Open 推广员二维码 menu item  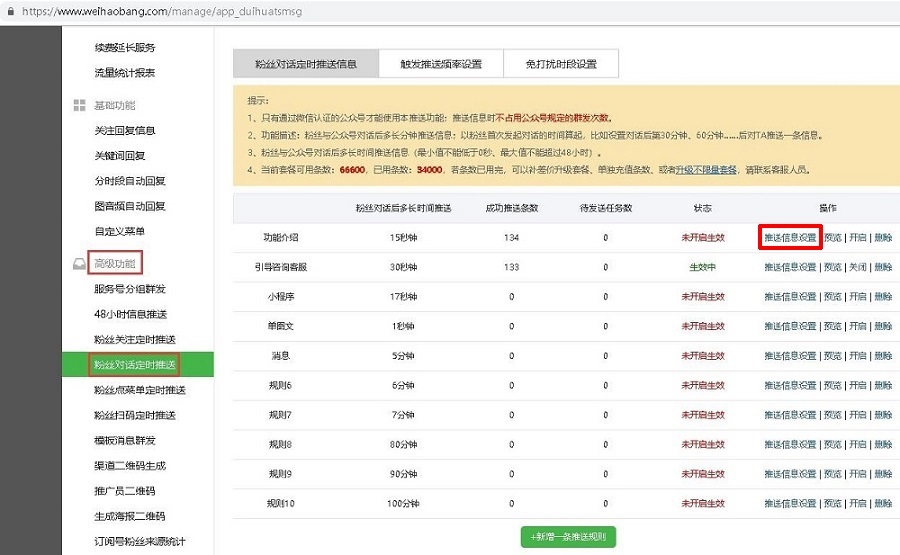(125, 491)
